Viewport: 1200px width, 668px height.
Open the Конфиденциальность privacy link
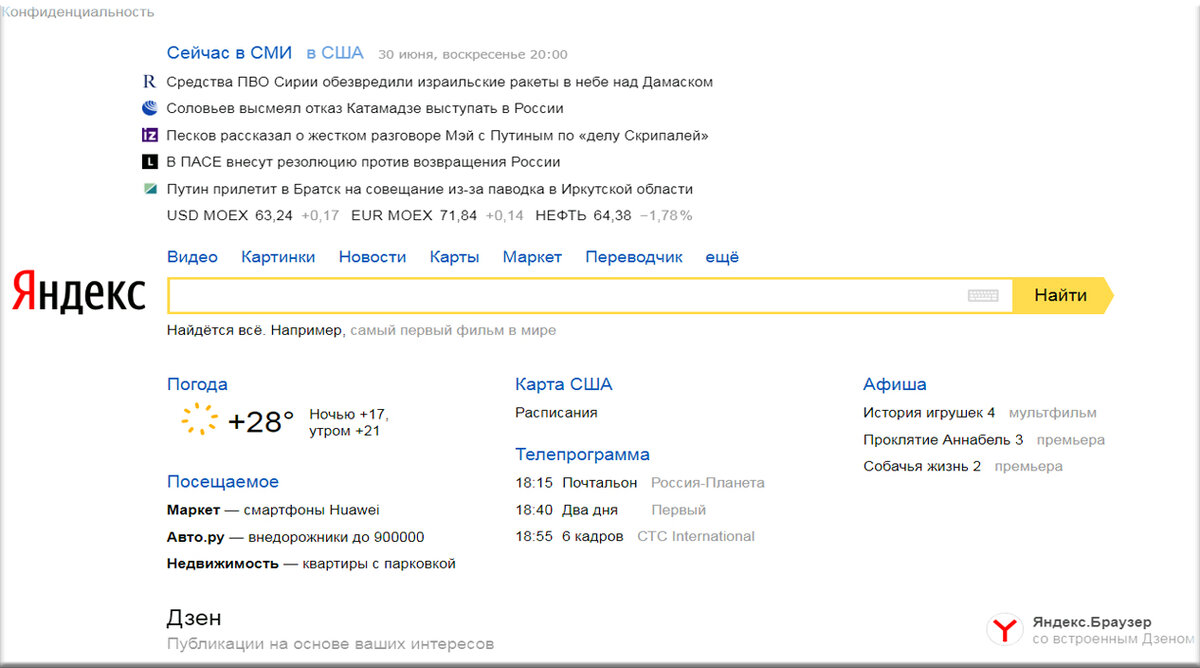(x=78, y=12)
